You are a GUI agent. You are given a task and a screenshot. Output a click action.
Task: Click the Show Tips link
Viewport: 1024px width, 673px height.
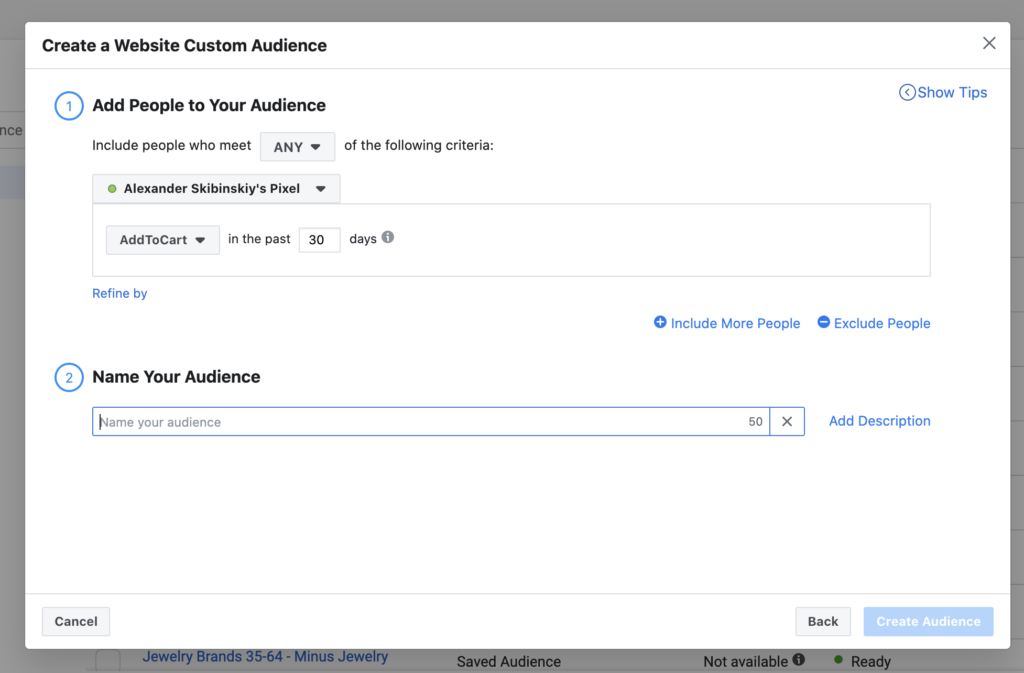943,93
